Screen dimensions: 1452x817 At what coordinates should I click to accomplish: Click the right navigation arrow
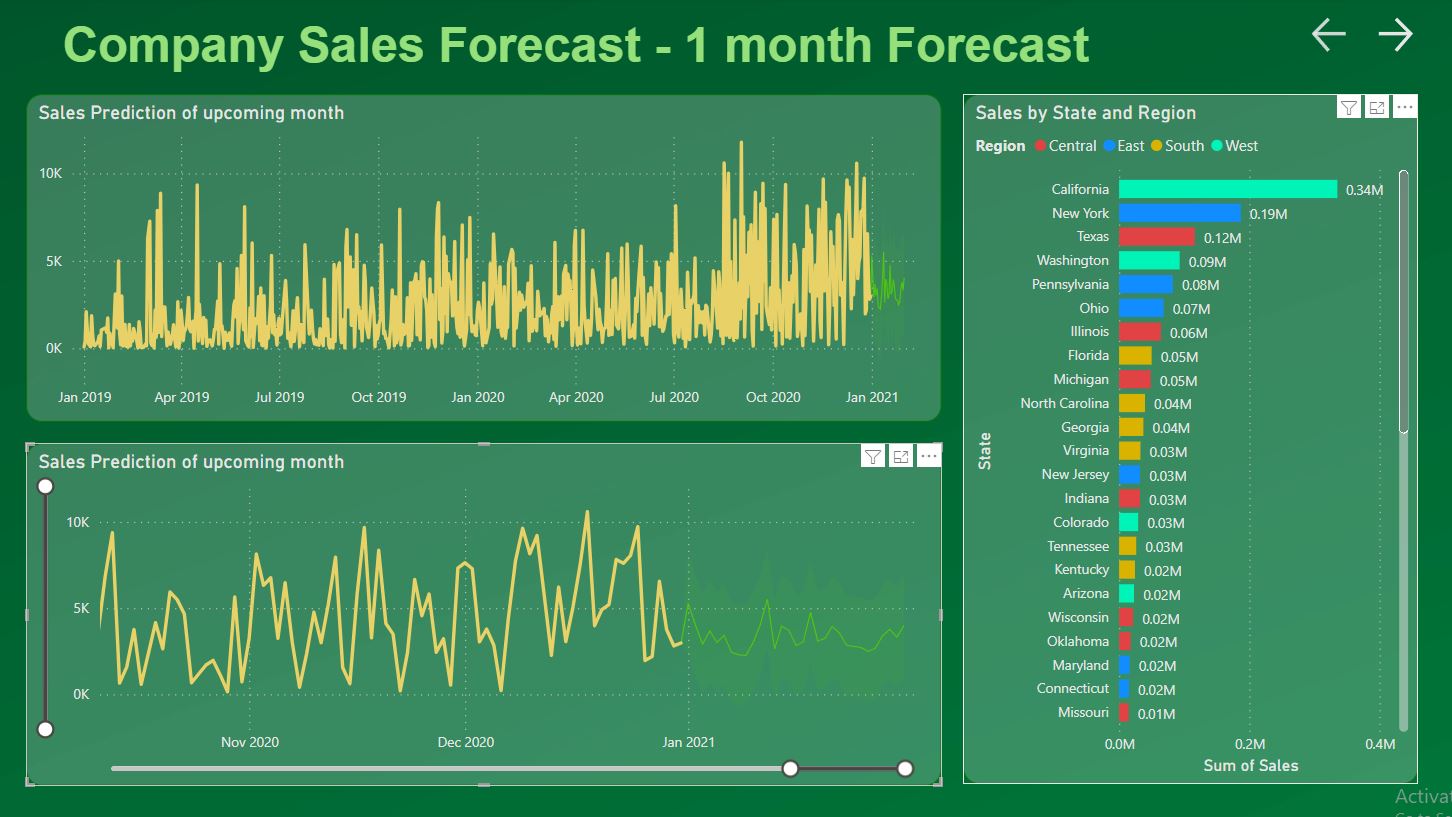pyautogui.click(x=1394, y=34)
